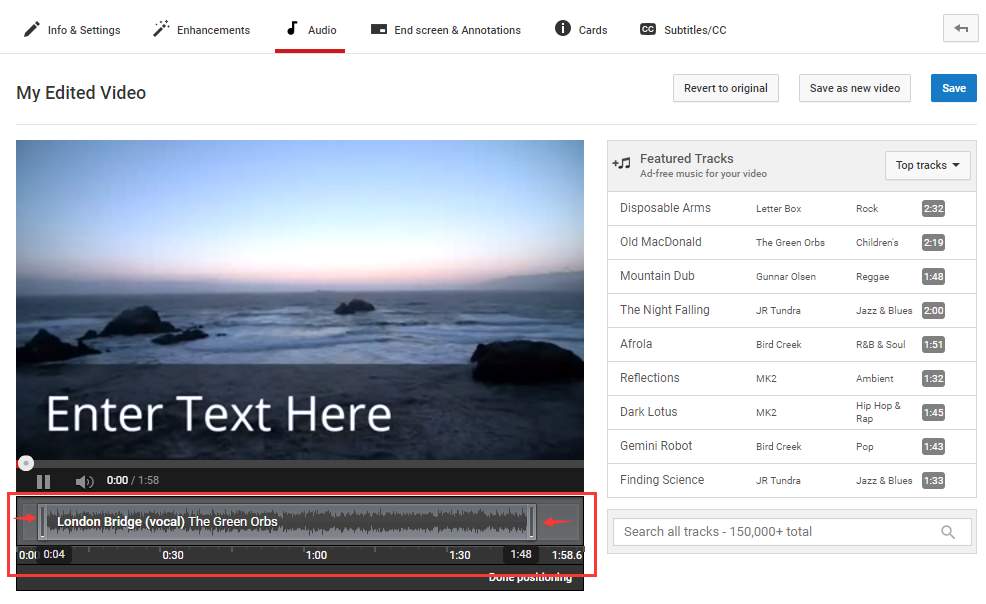986x604 pixels.
Task: Open the Subtitles/CC tab
Action: pos(683,30)
